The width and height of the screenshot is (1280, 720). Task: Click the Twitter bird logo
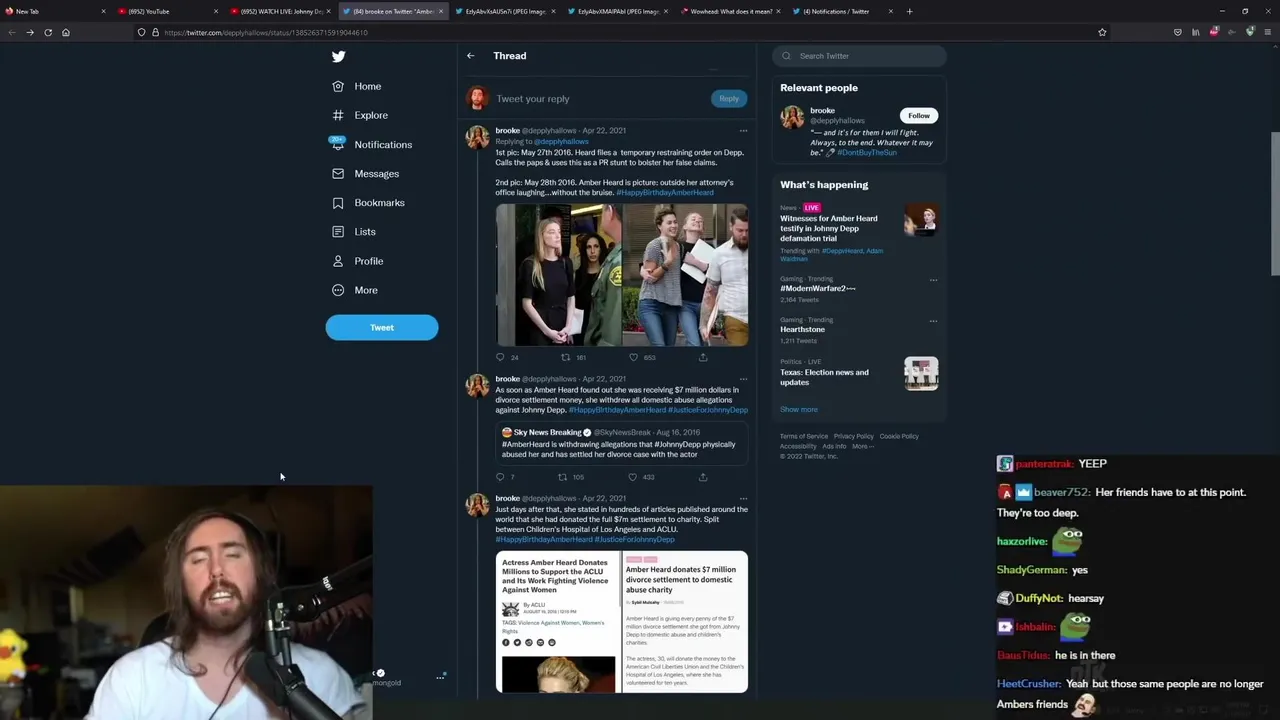point(338,57)
